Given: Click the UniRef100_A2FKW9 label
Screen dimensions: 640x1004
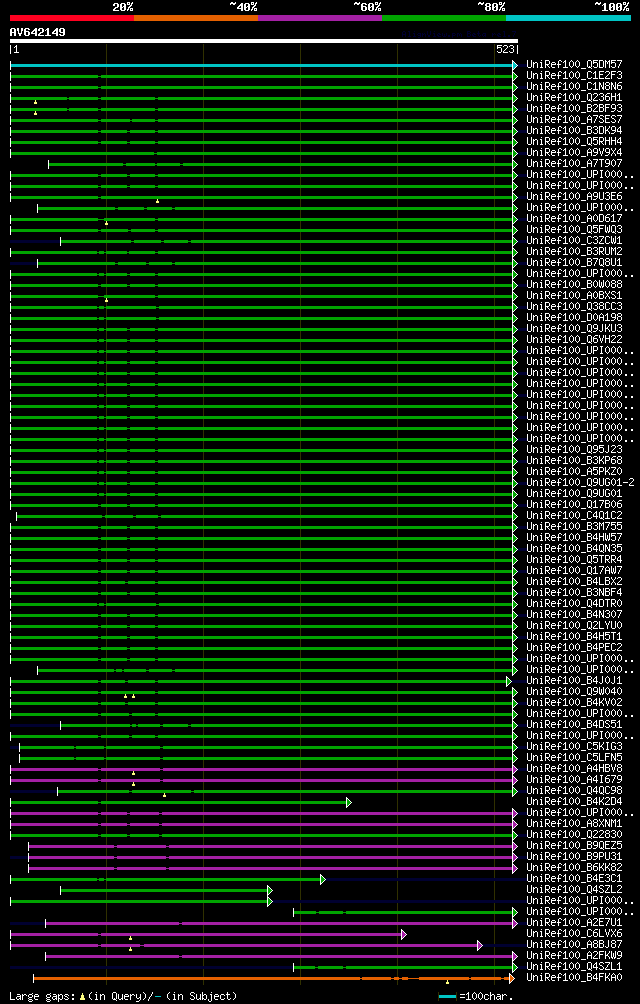Looking at the screenshot, I should pos(574,955).
